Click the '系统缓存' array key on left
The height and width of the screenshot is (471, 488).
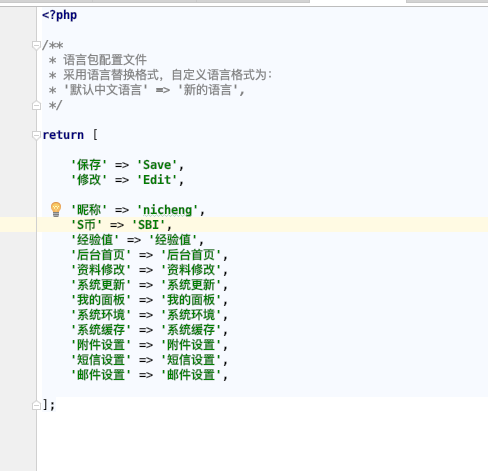[x=101, y=330]
